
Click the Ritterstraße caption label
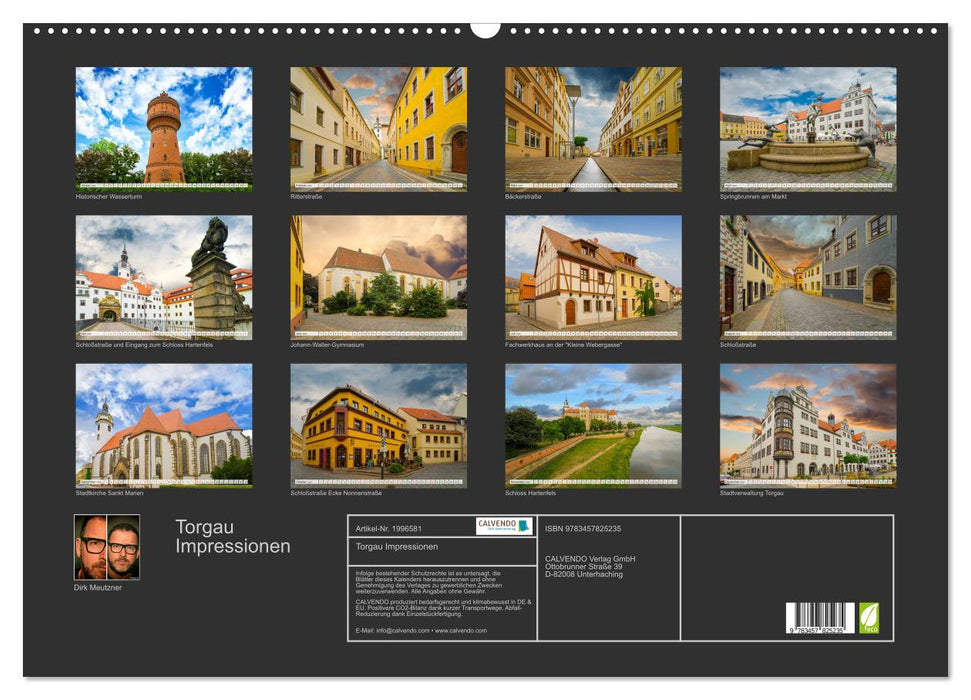tap(305, 195)
